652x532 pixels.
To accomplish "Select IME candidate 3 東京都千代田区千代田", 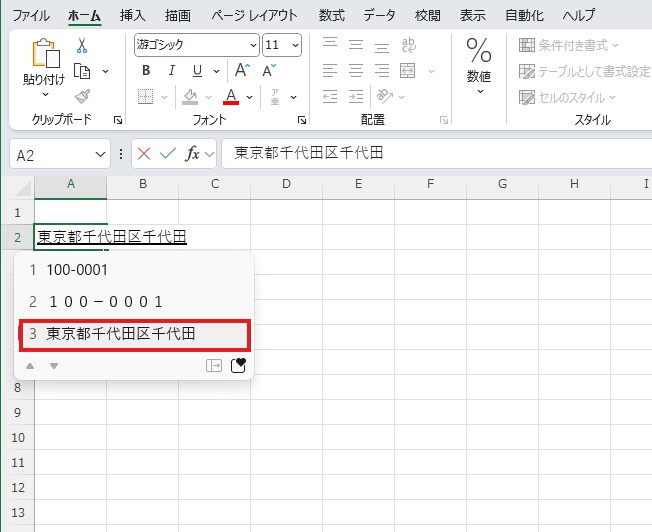I will click(134, 334).
